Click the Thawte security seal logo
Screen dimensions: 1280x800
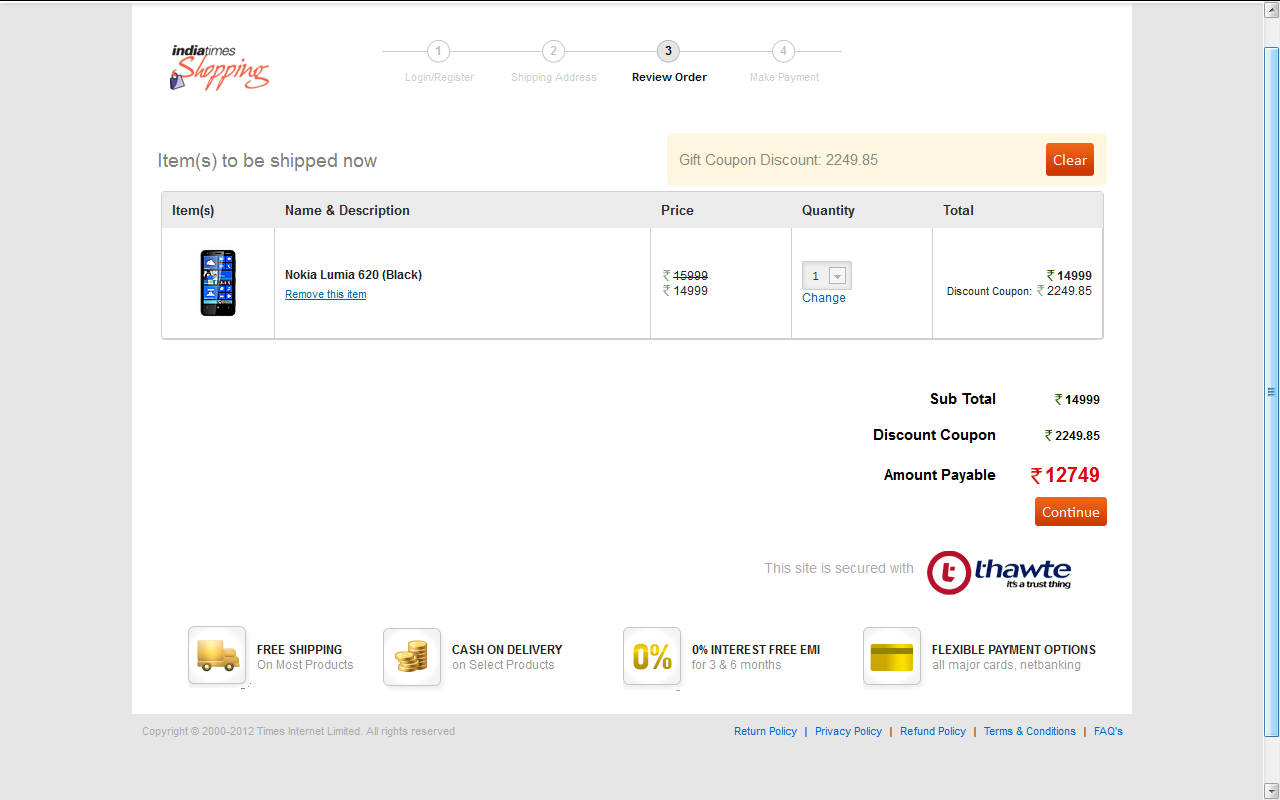pos(999,572)
